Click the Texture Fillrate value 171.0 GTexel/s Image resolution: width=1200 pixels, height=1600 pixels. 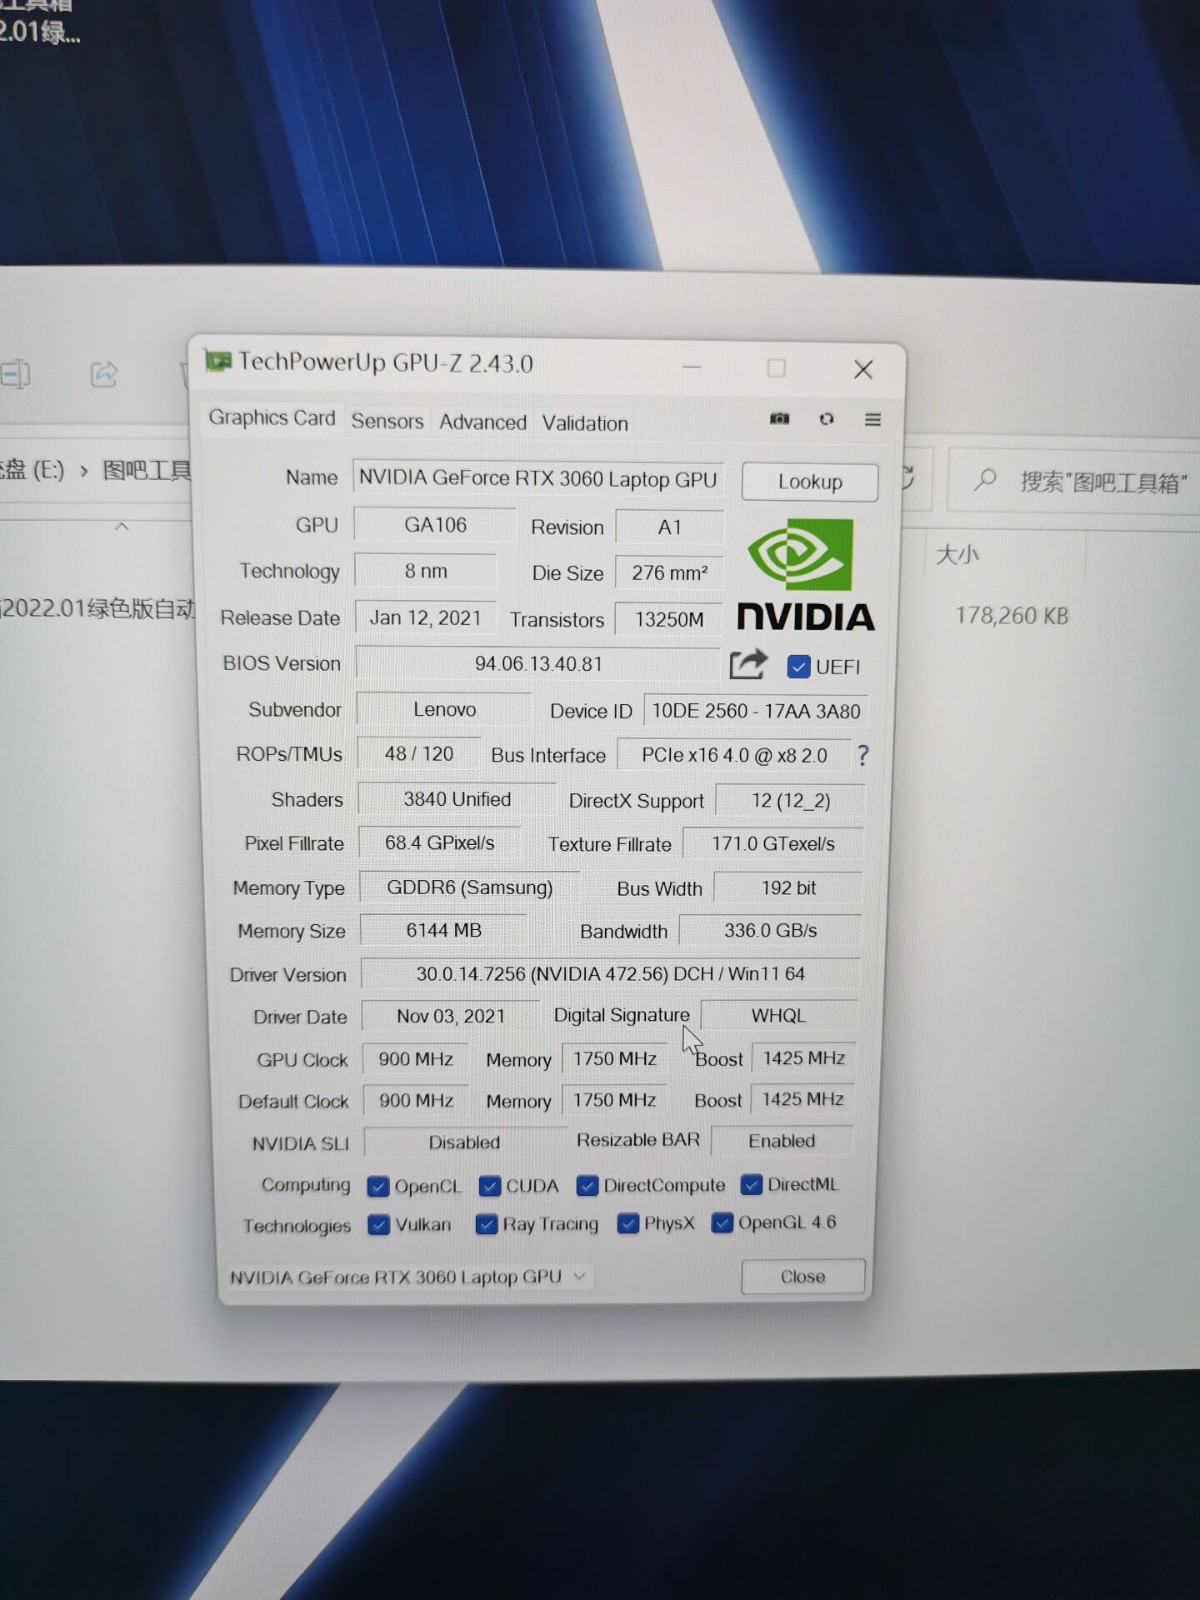pos(773,844)
